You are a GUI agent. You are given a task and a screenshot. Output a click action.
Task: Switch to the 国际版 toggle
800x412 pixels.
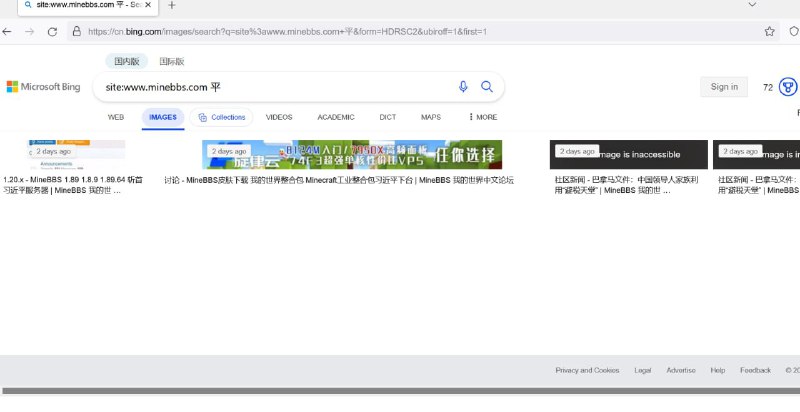171,61
